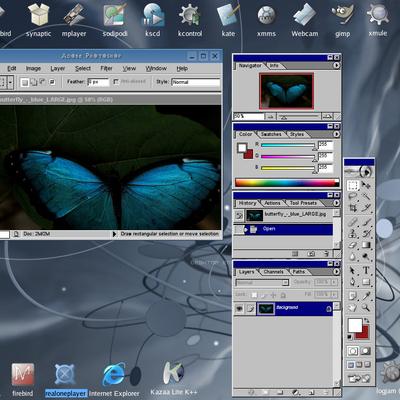Select the Path Selection arrow tool
This screenshot has height=400, width=400.
click(353, 270)
